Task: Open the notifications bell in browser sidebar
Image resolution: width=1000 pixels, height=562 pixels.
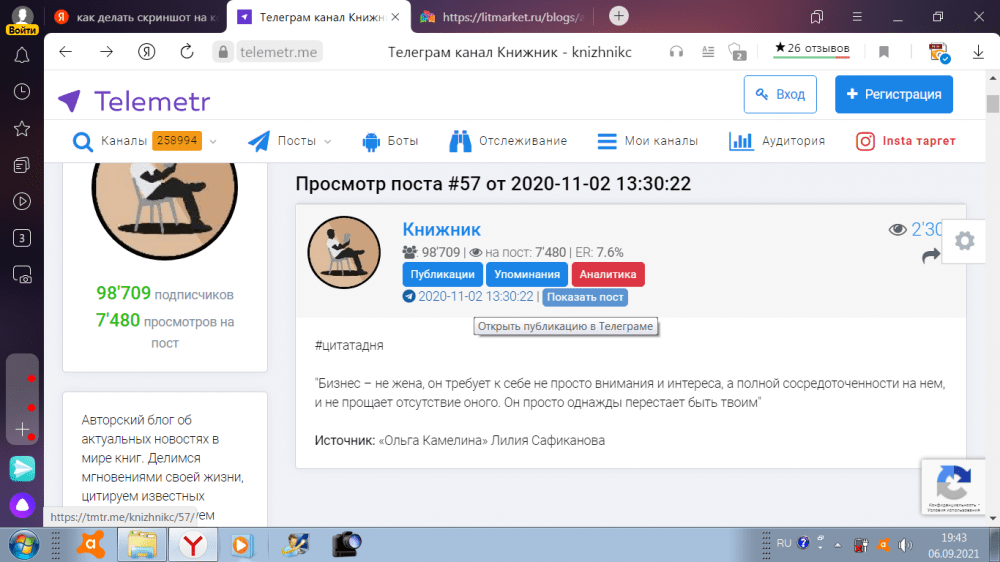Action: (22, 55)
